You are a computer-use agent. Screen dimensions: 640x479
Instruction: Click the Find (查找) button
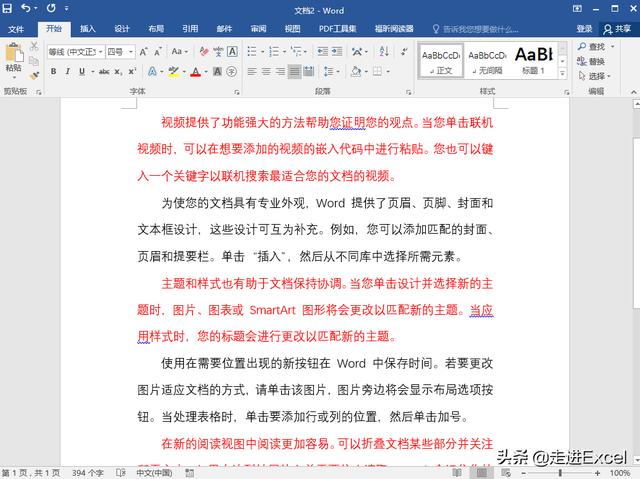[592, 47]
